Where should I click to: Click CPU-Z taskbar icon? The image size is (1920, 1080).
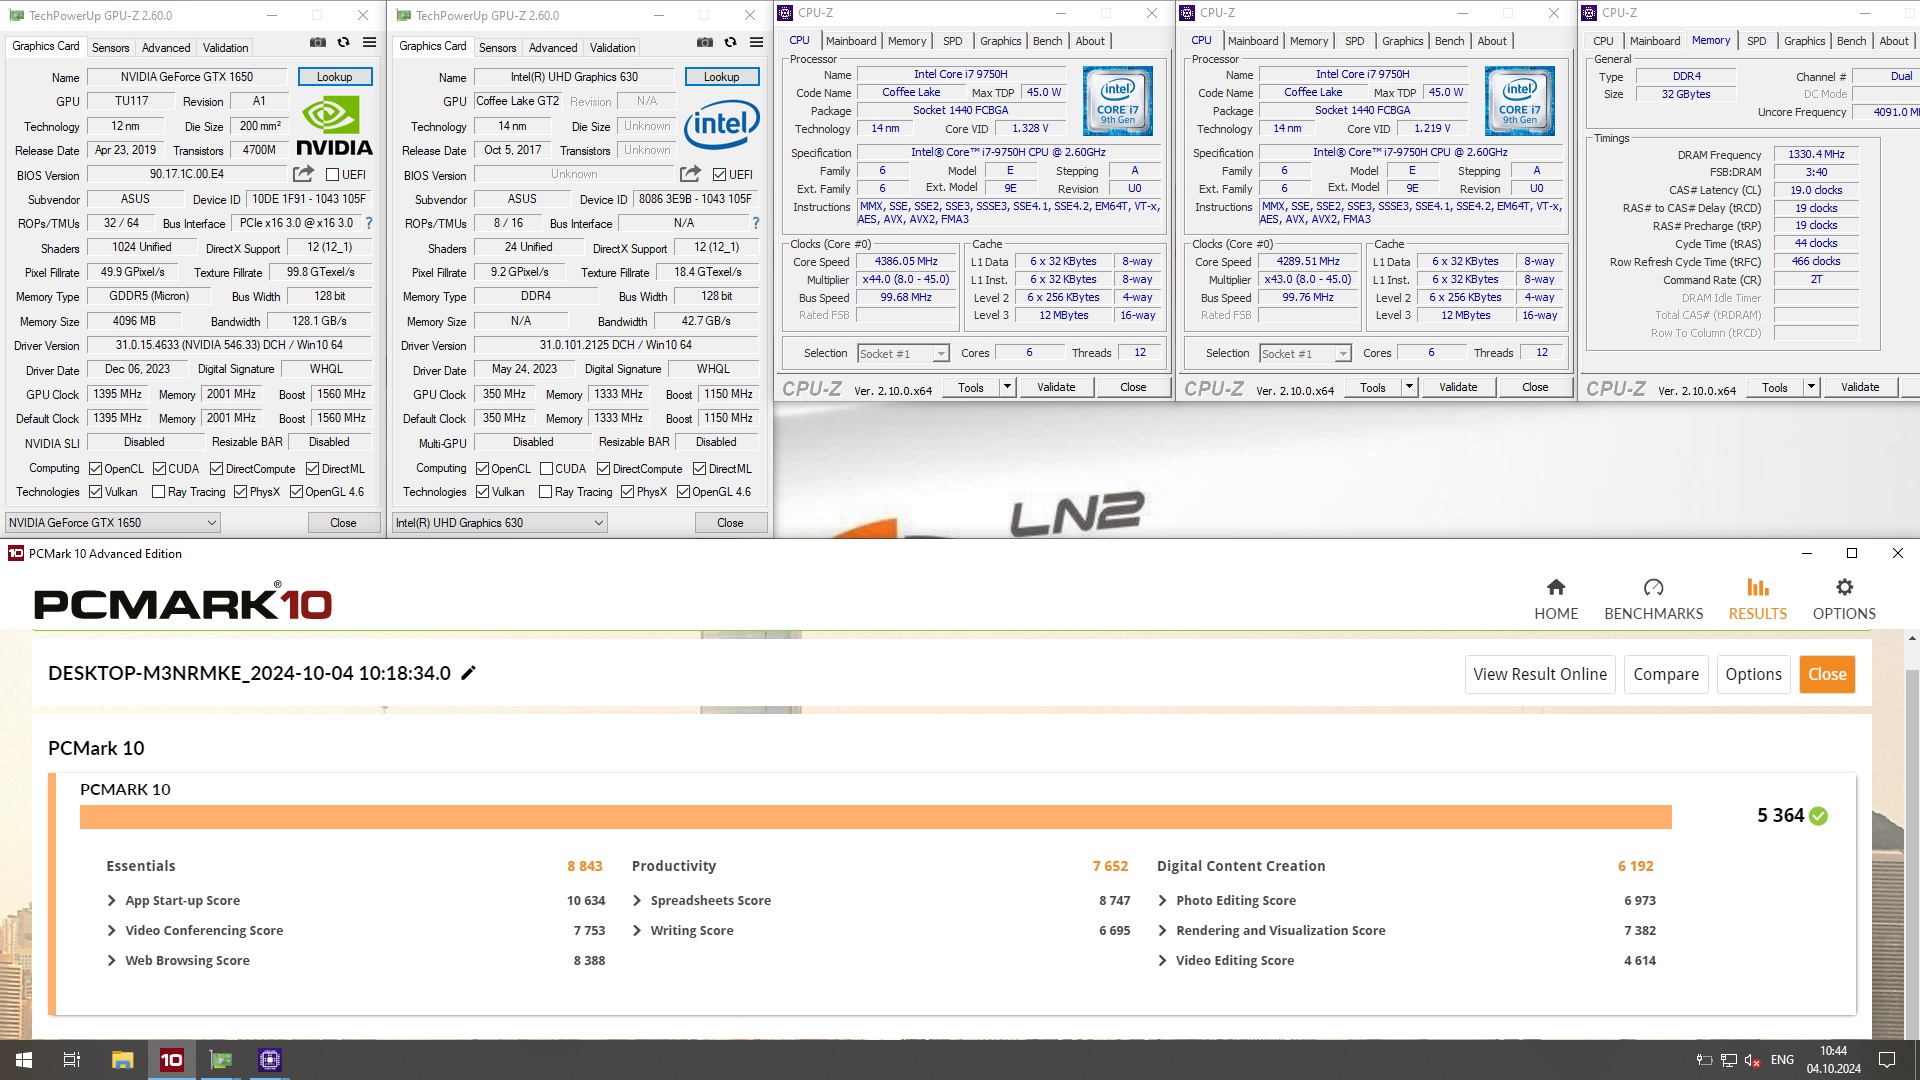270,1060
